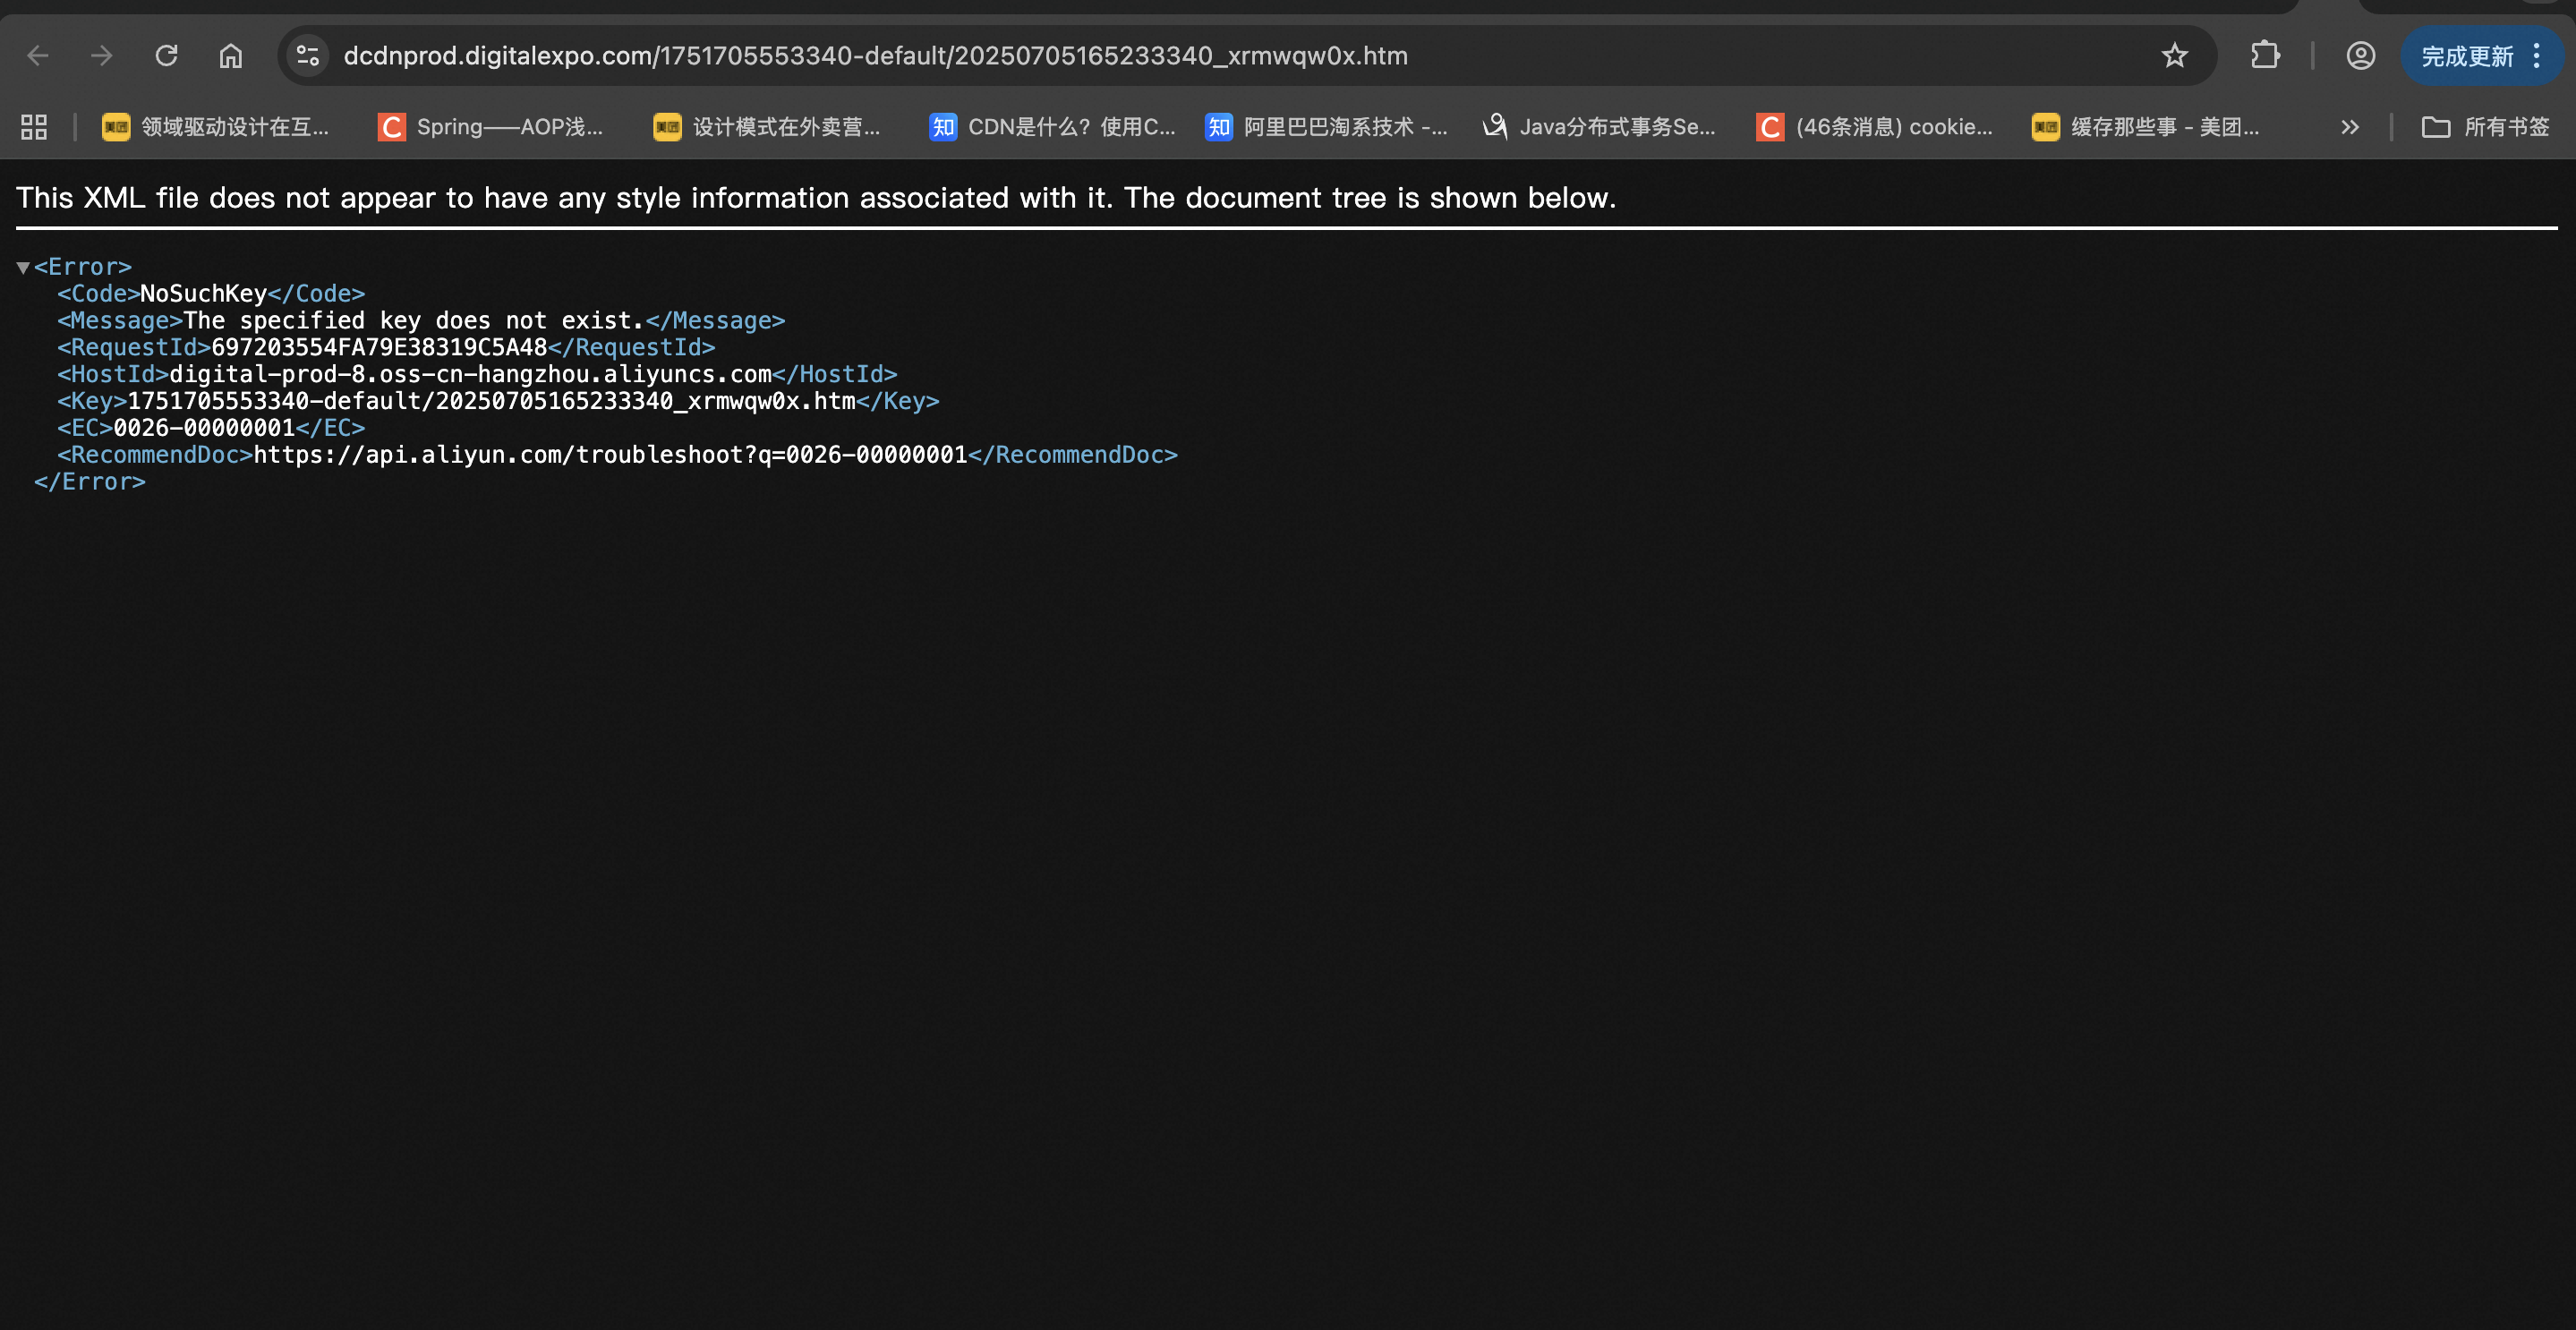Open the apps grid shortcut
Image resolution: width=2576 pixels, height=1330 pixels.
(34, 127)
